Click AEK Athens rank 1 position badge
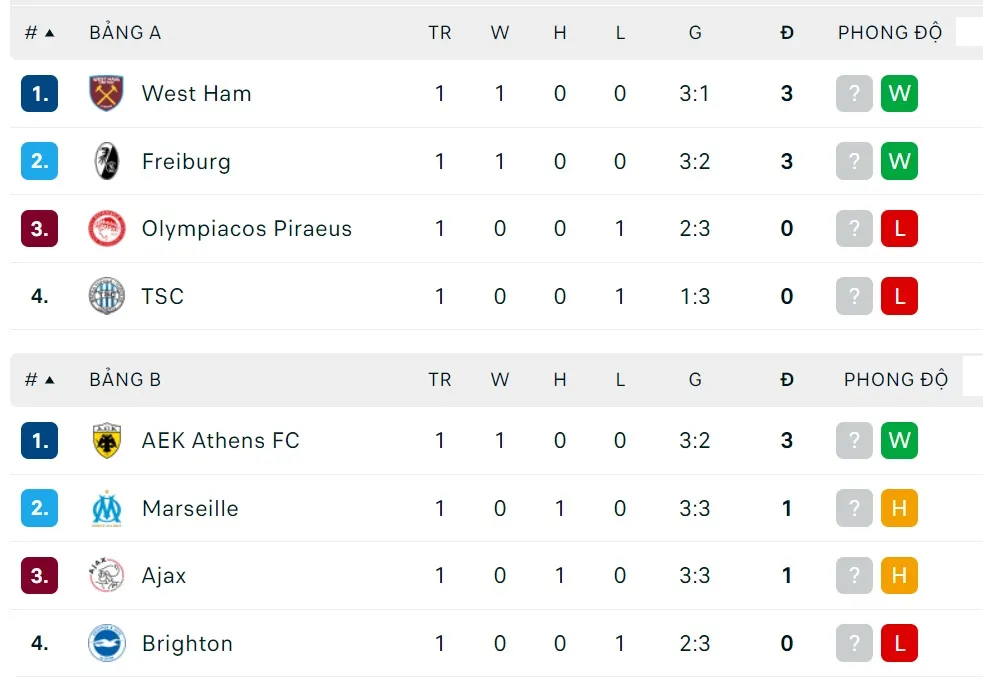983x679 pixels. click(39, 441)
